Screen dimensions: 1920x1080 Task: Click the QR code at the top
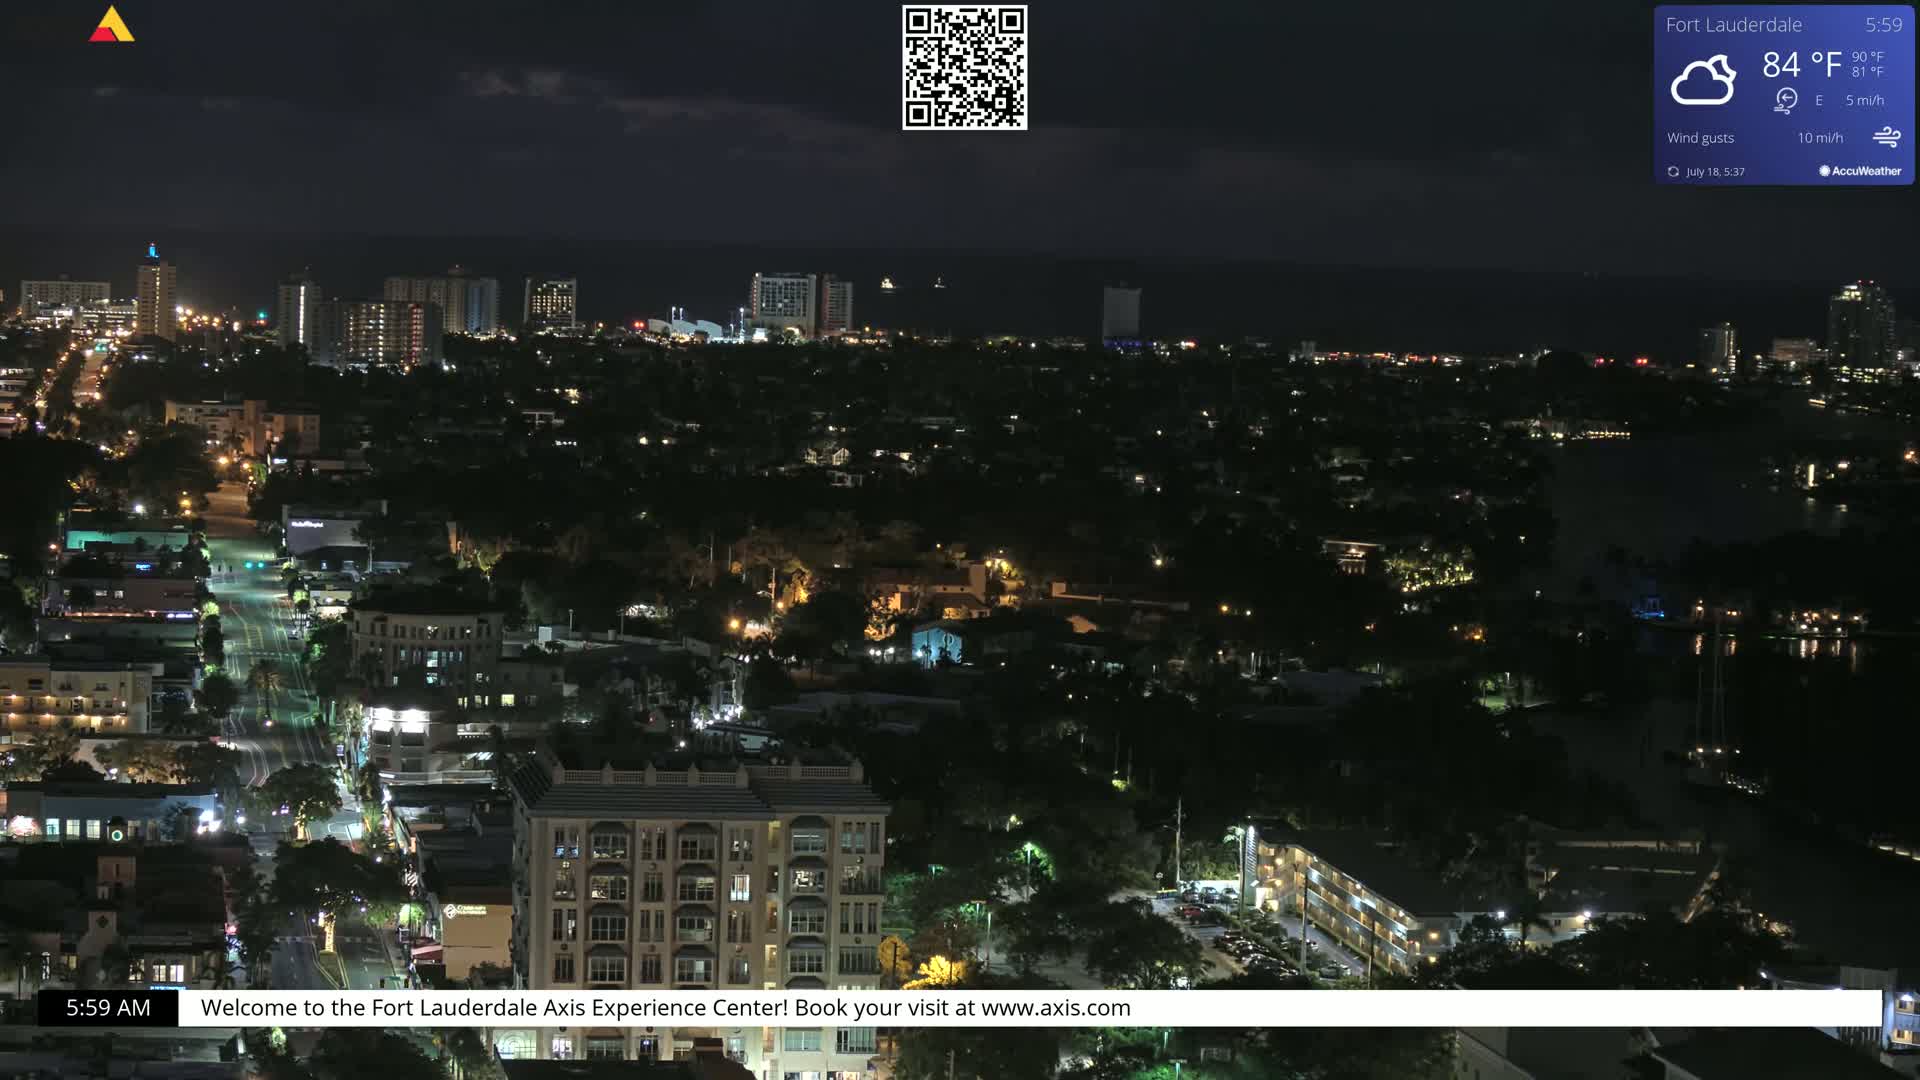click(x=963, y=67)
